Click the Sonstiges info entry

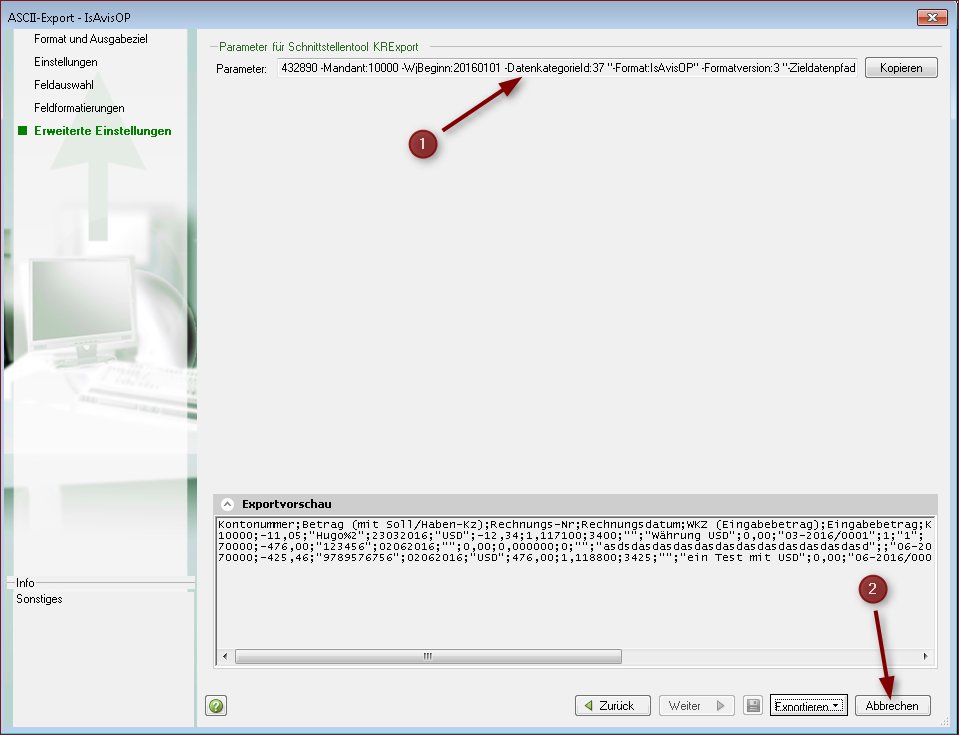(x=39, y=599)
